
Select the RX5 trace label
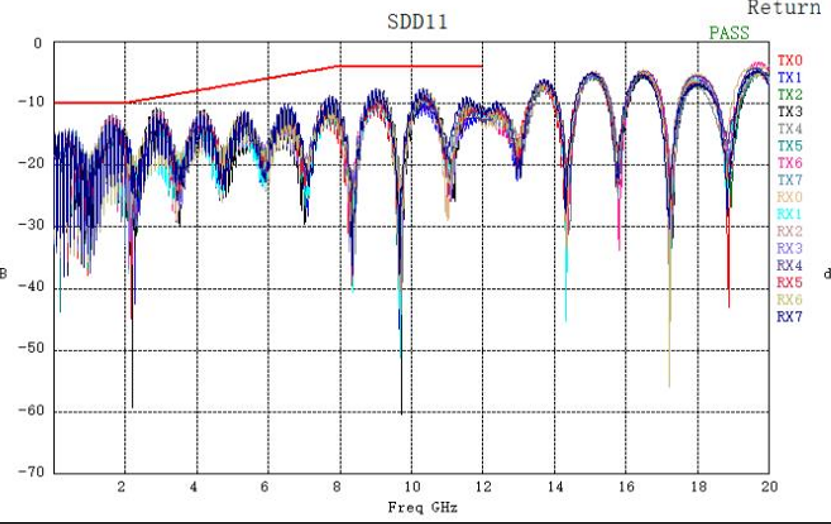click(790, 282)
